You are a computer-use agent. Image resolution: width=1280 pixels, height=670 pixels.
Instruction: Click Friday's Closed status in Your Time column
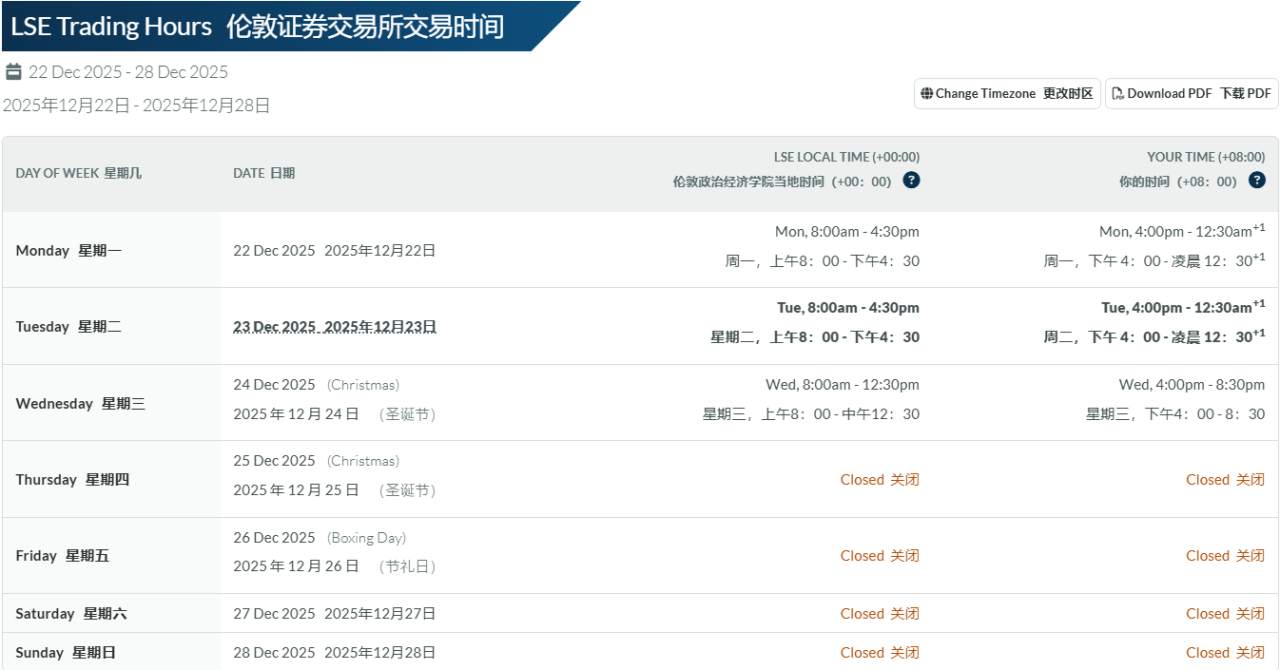[1225, 556]
